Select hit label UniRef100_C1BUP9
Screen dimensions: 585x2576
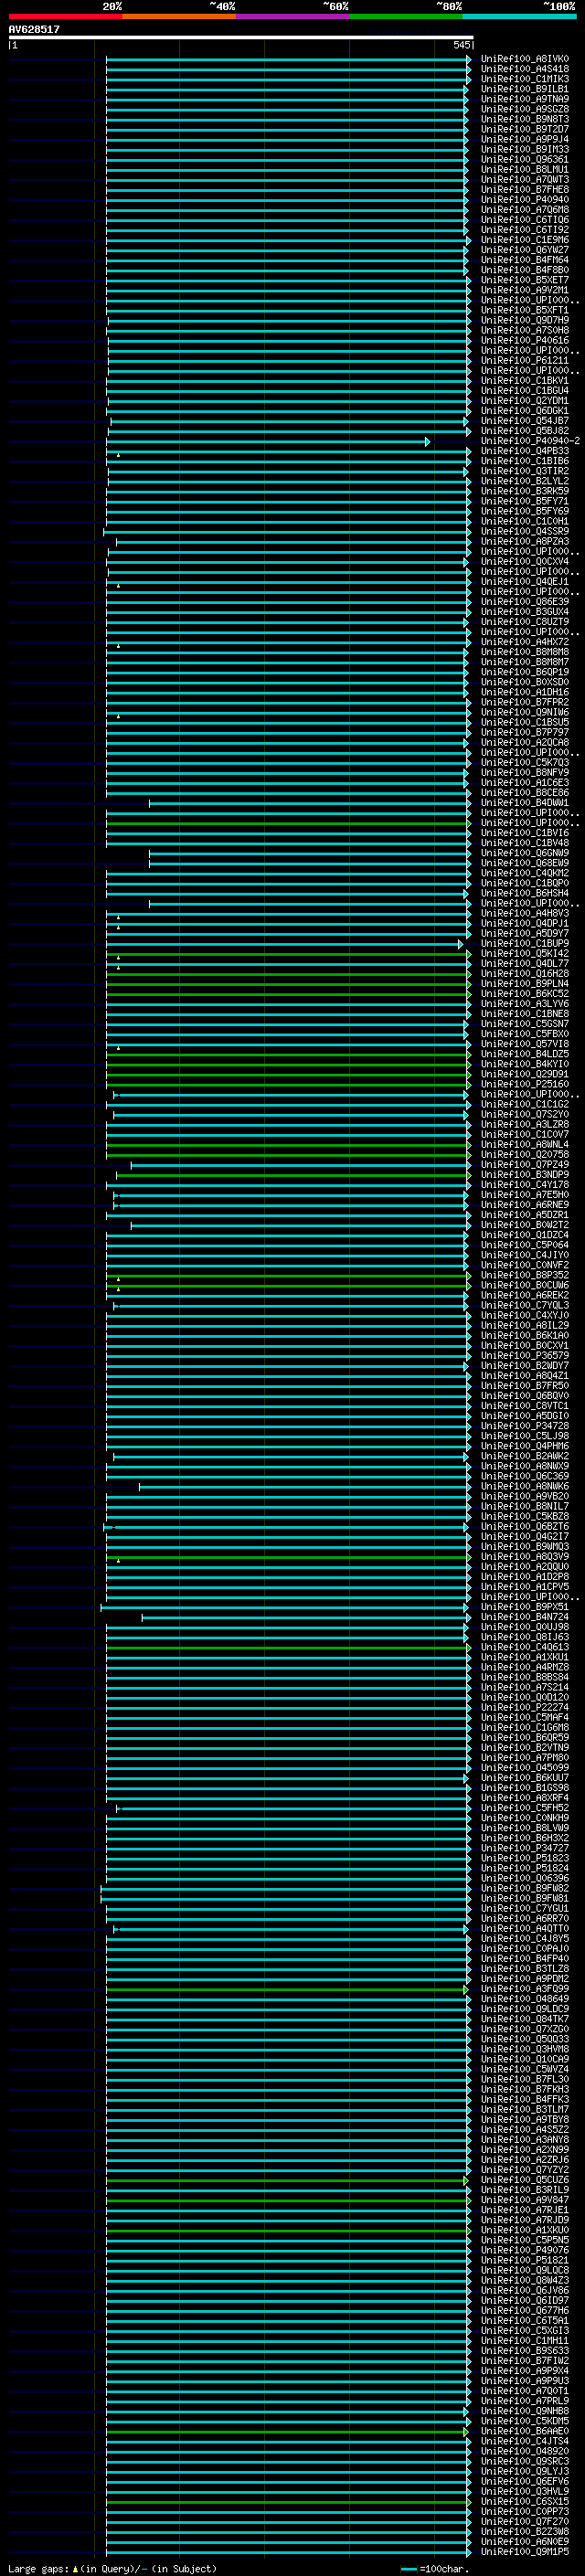(x=525, y=944)
